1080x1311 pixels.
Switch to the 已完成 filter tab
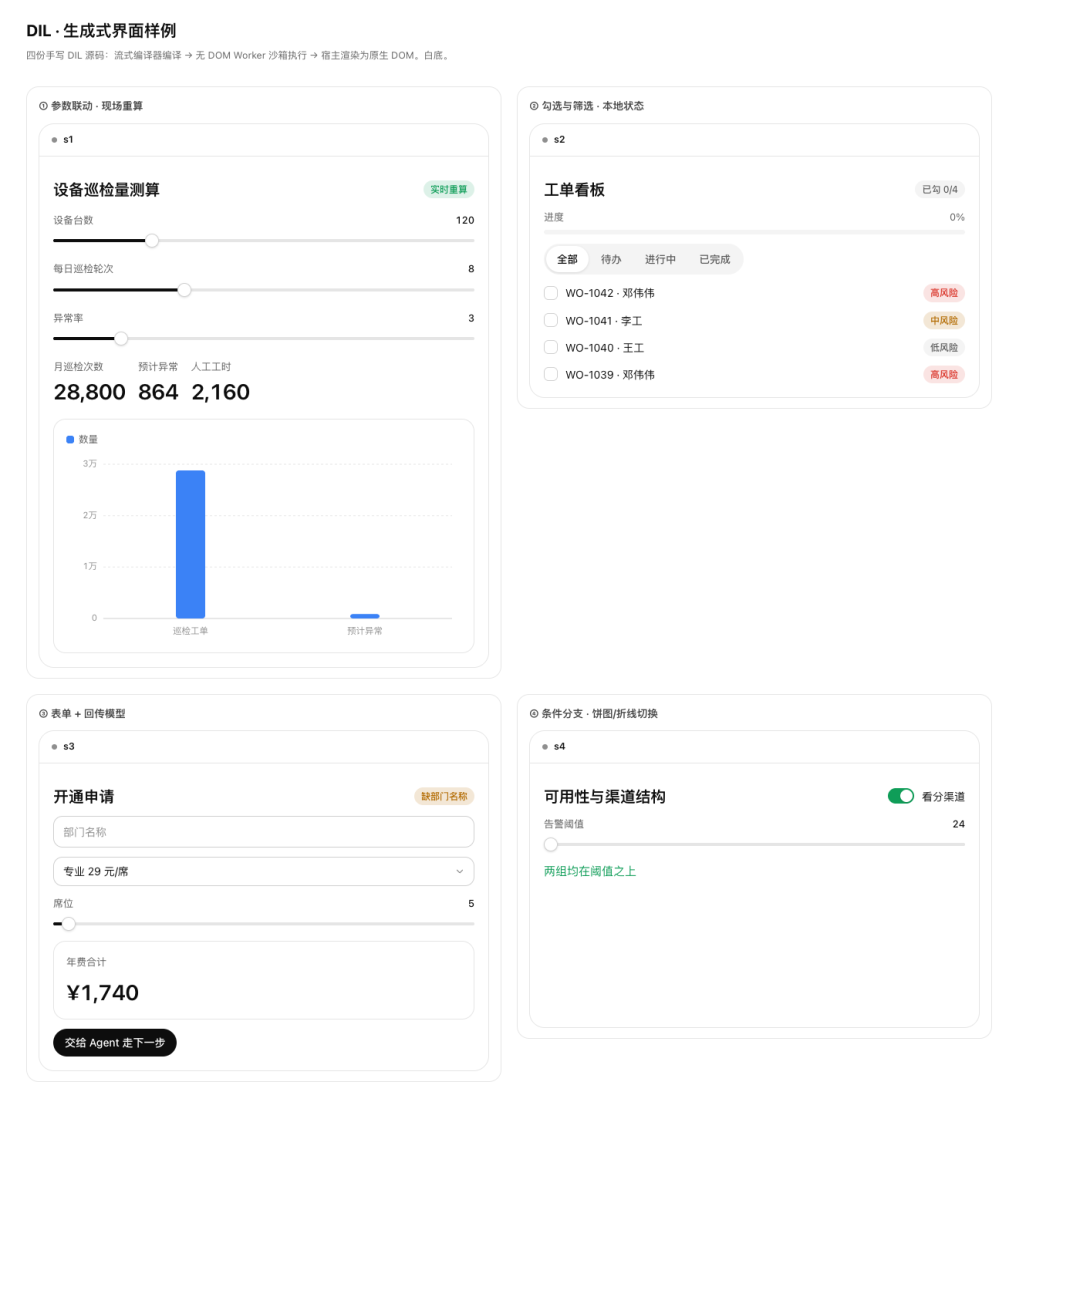pyautogui.click(x=714, y=259)
